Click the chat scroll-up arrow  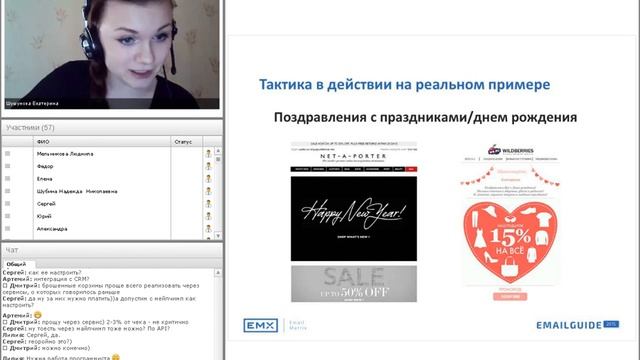(x=218, y=272)
